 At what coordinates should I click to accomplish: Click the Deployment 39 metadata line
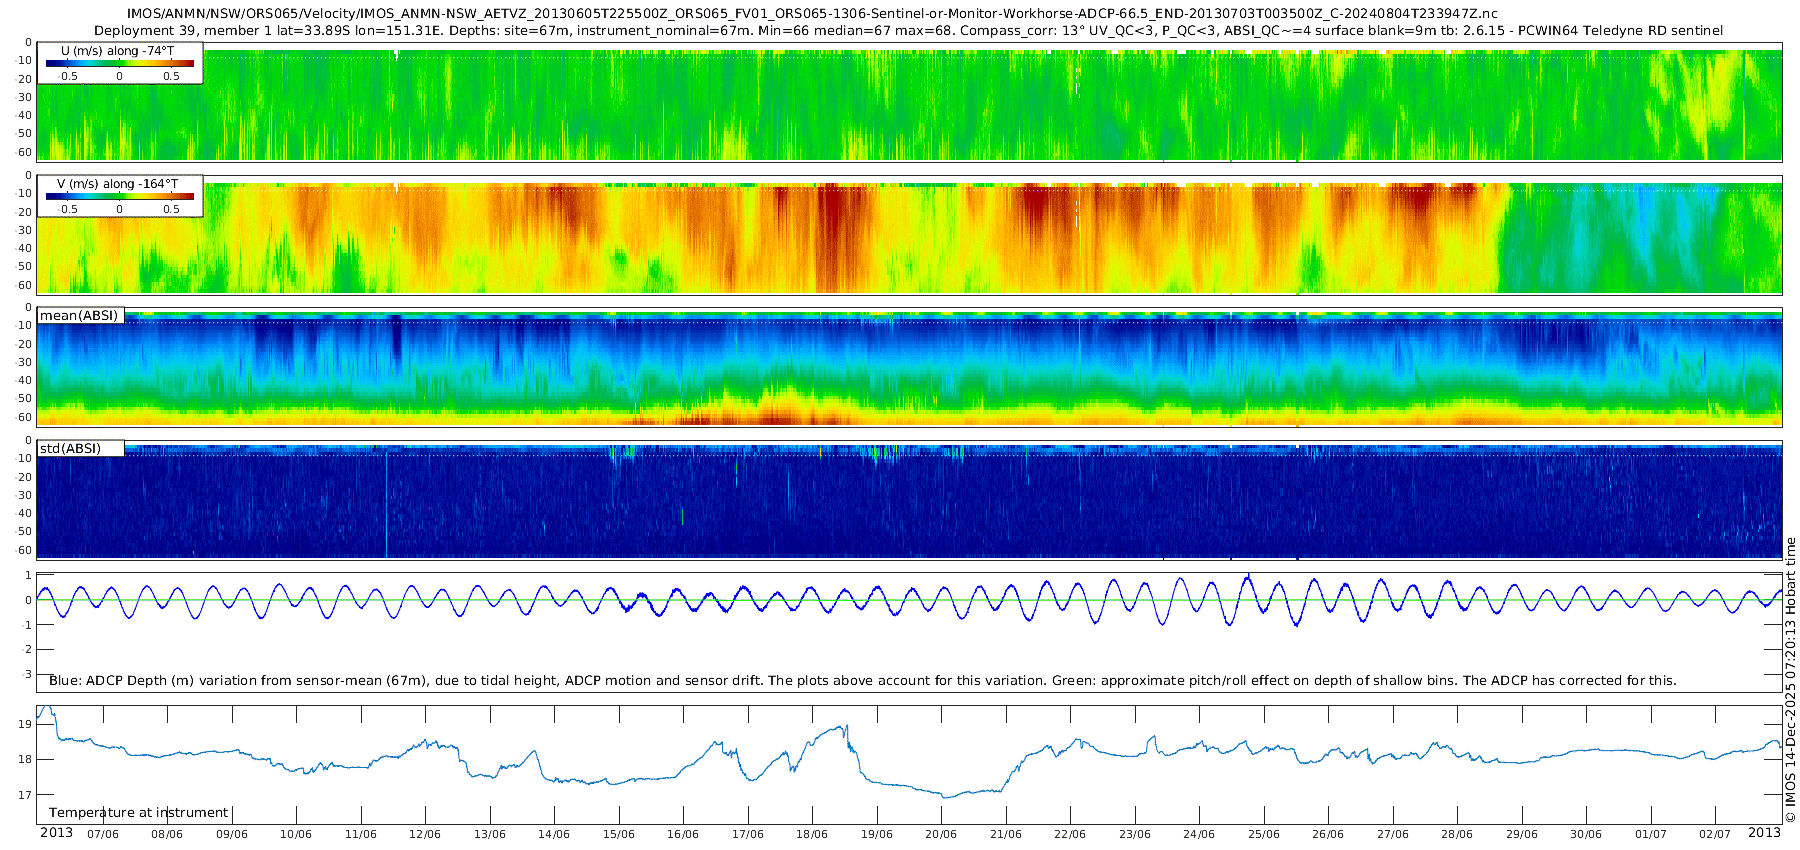click(x=908, y=31)
